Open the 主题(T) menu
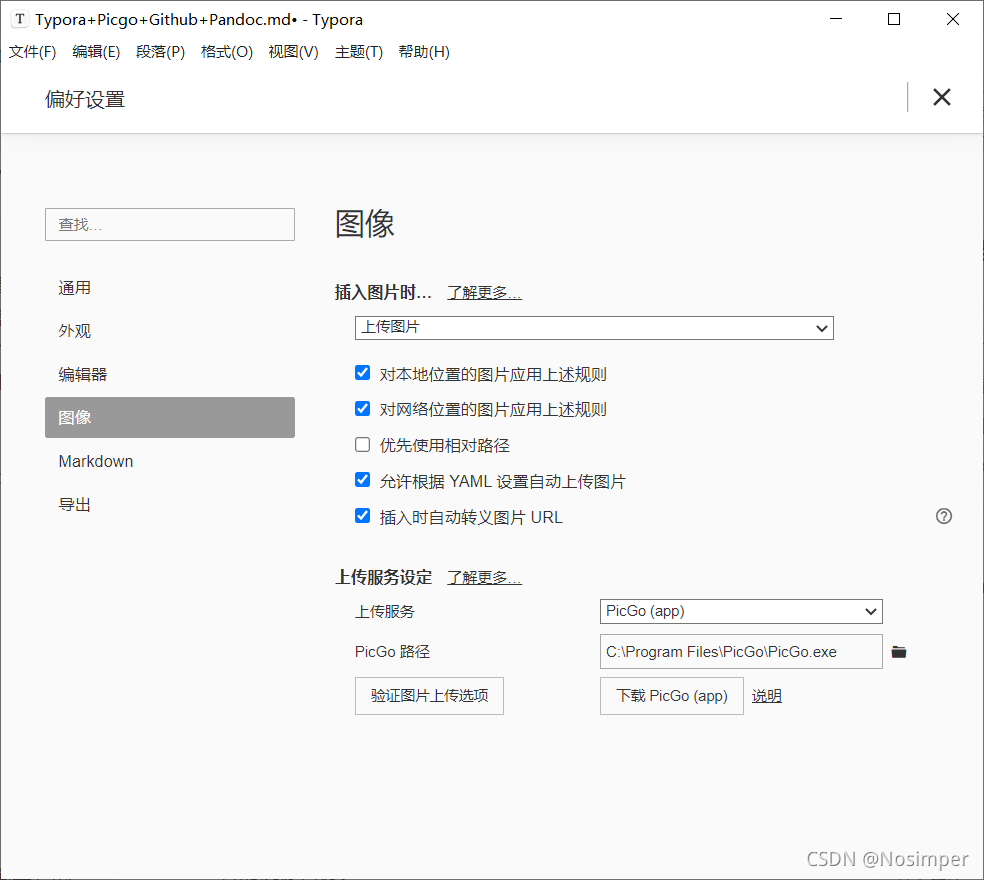Image resolution: width=984 pixels, height=880 pixels. [358, 52]
